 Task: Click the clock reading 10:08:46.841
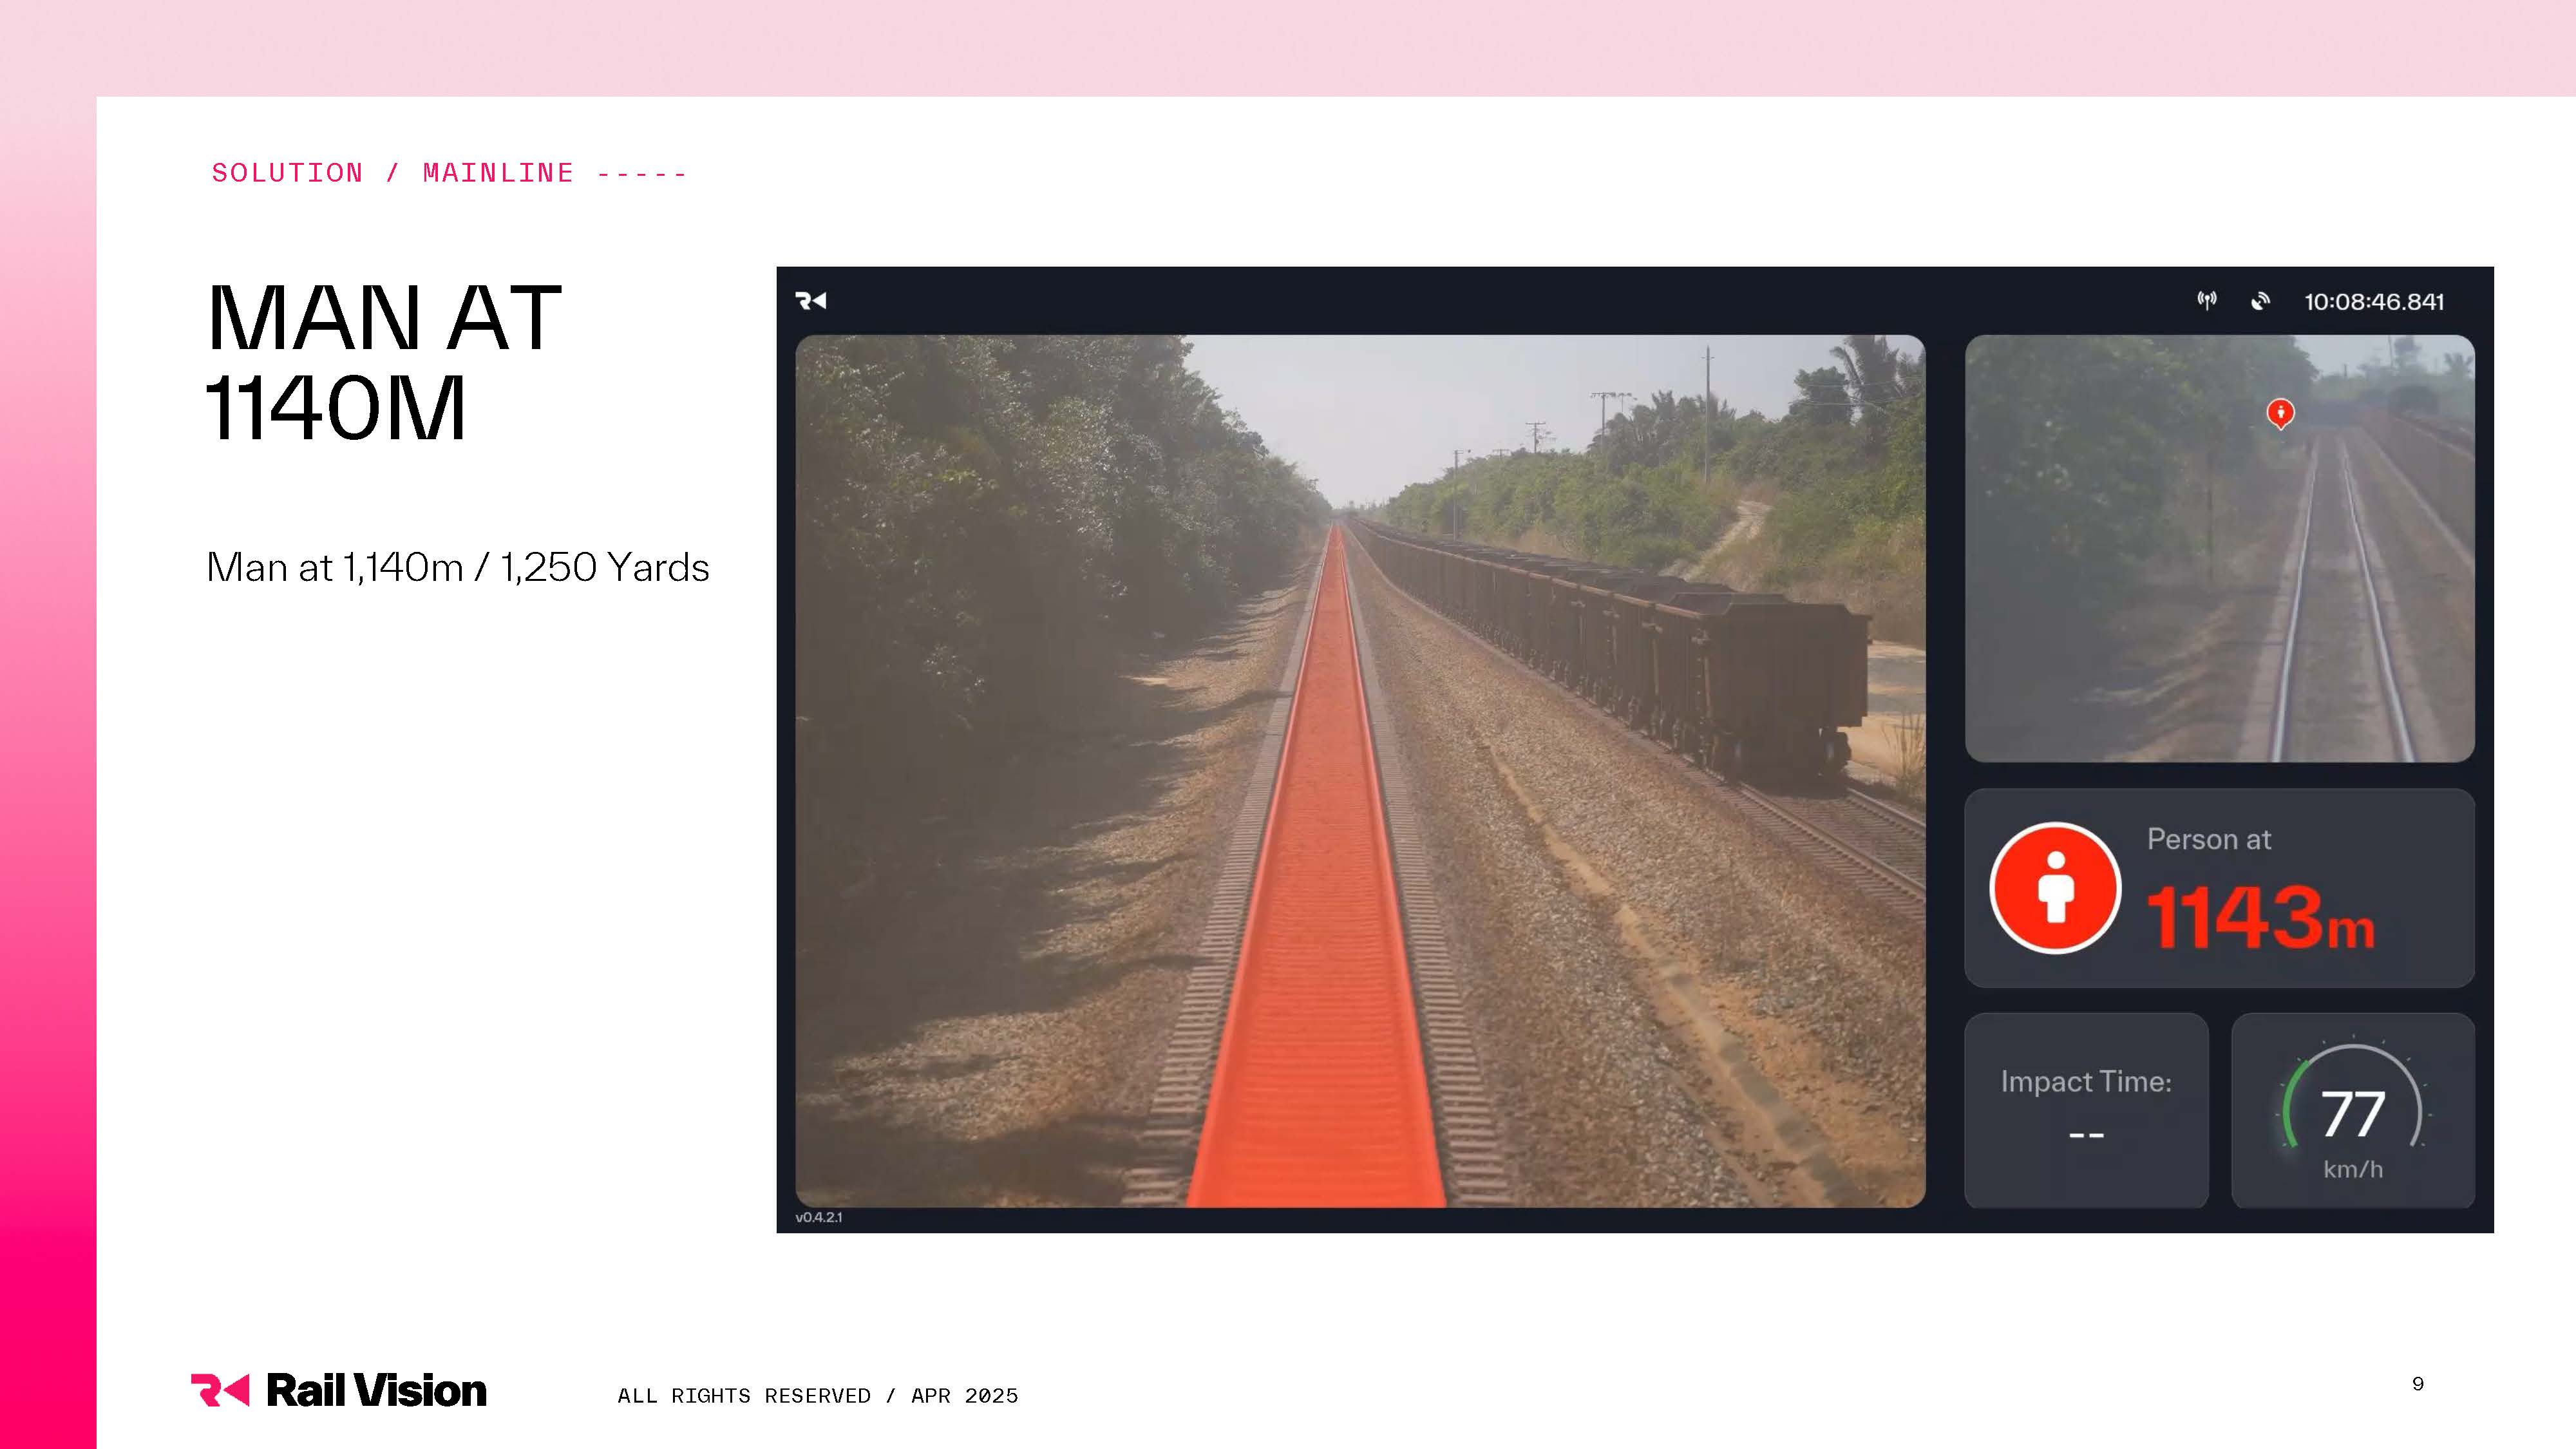pyautogui.click(x=2374, y=302)
